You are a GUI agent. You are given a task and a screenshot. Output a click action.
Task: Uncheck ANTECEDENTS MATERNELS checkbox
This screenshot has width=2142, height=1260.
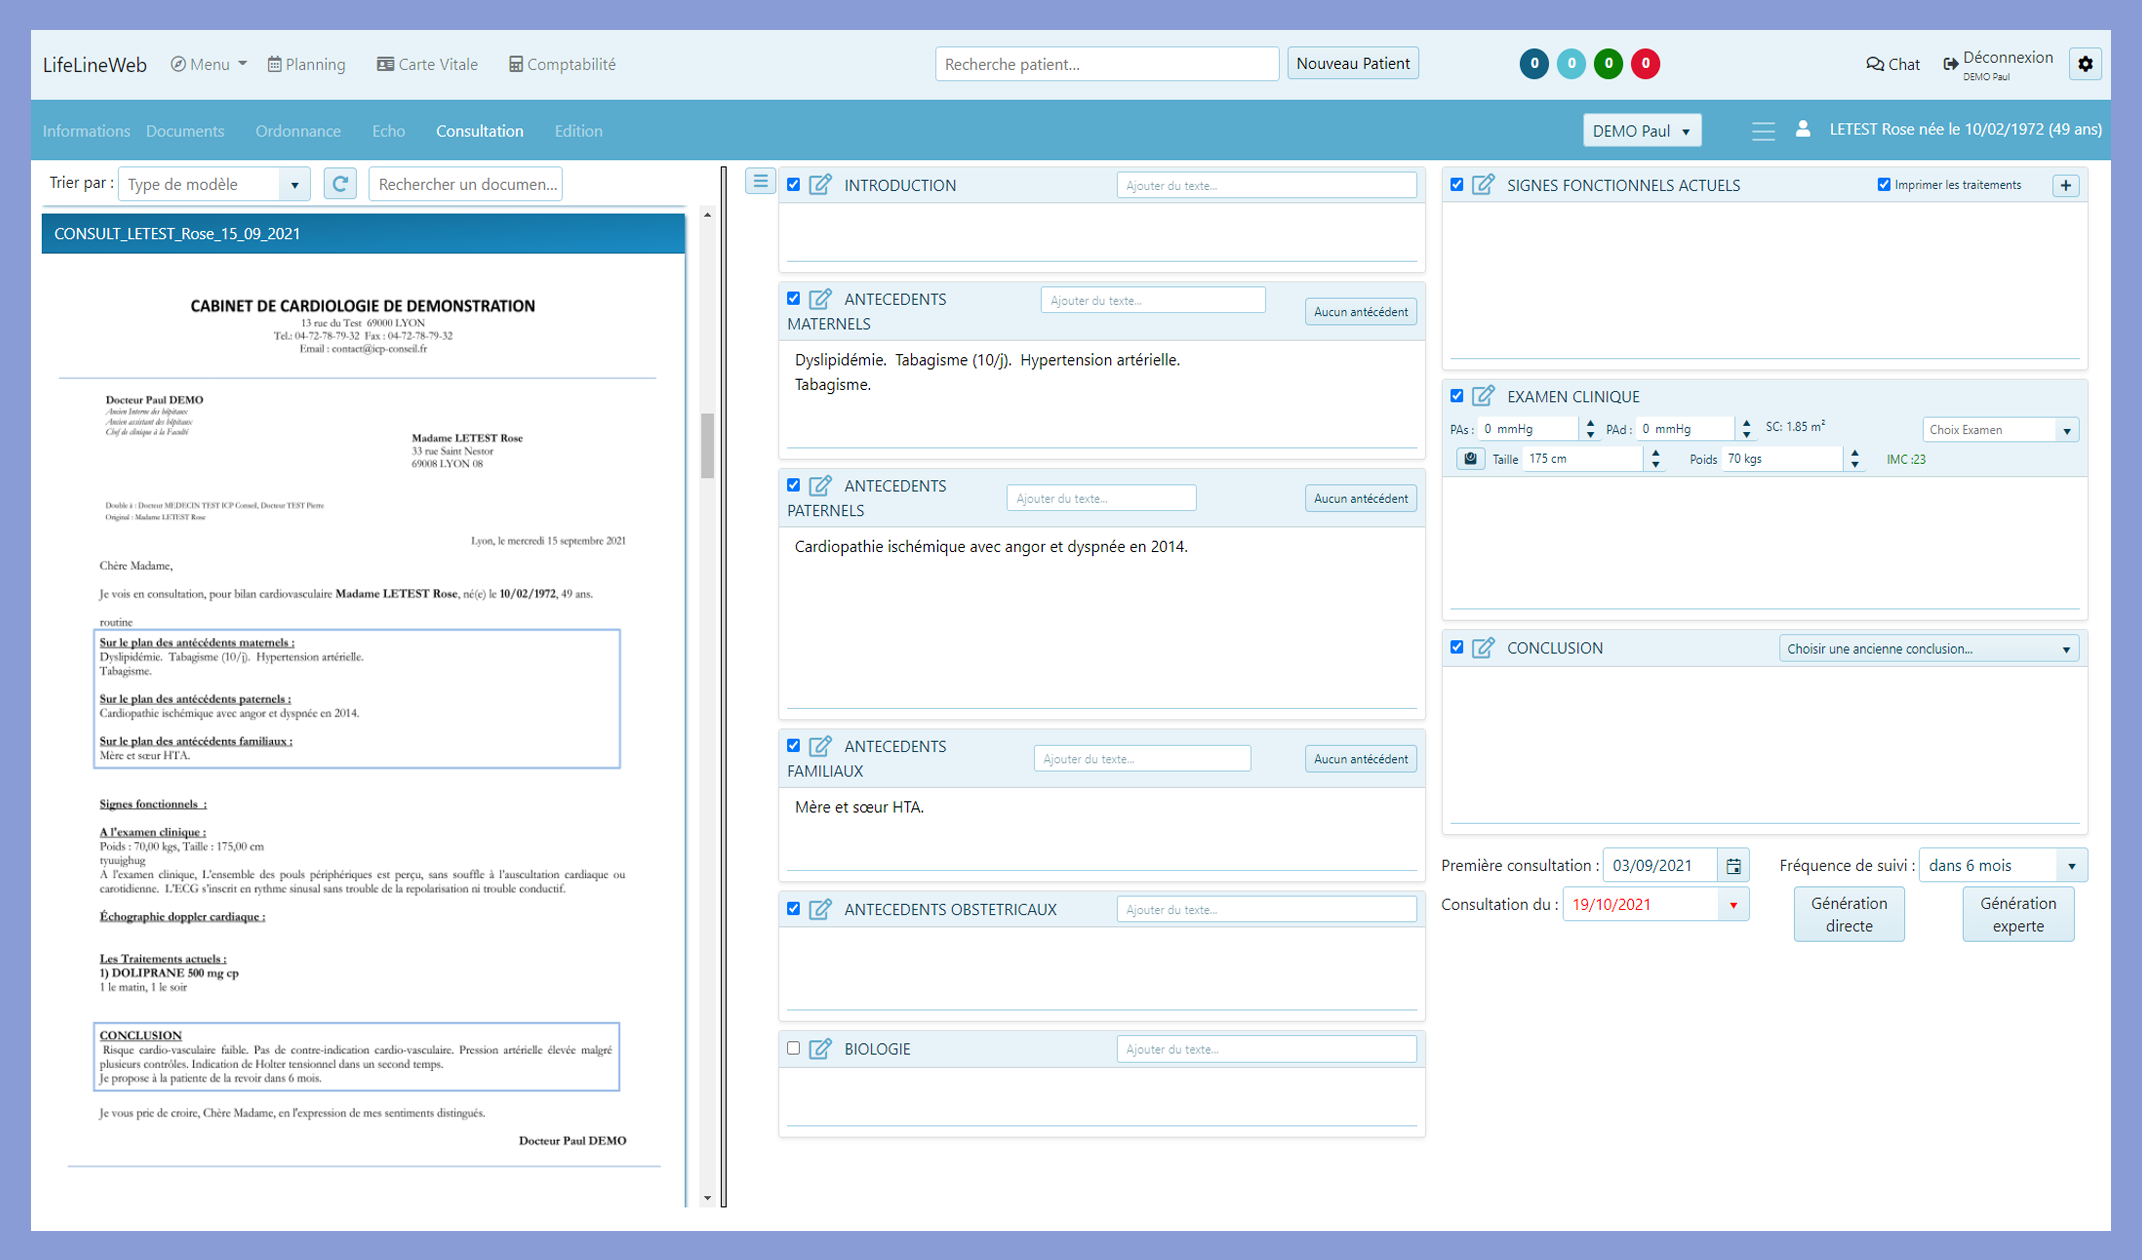point(793,299)
